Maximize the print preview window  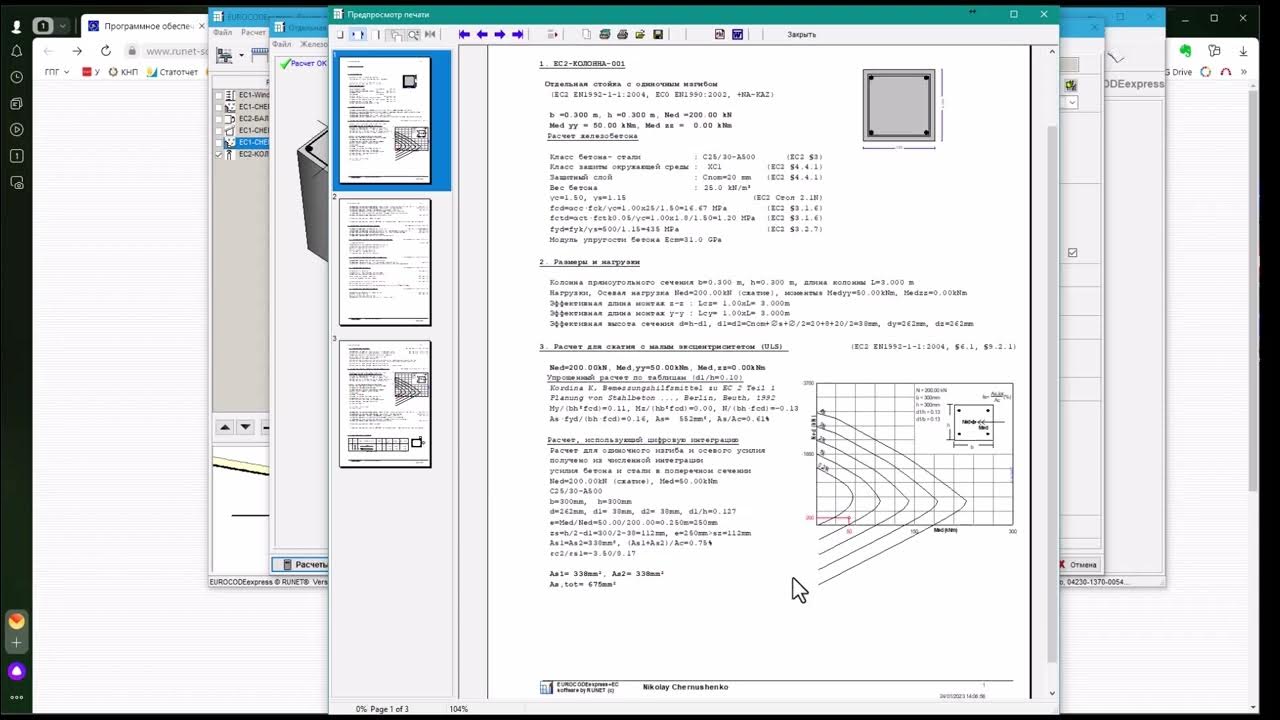[x=1013, y=14]
